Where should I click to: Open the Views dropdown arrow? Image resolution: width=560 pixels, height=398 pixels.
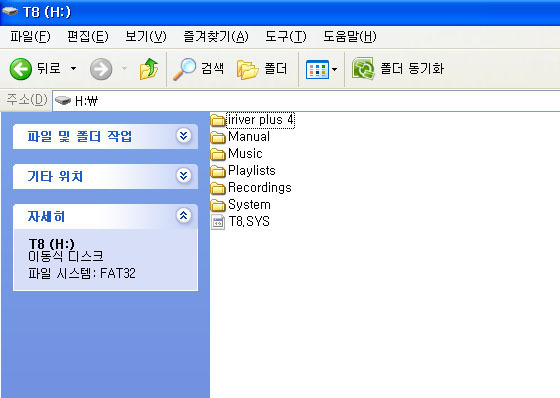pyautogui.click(x=334, y=69)
